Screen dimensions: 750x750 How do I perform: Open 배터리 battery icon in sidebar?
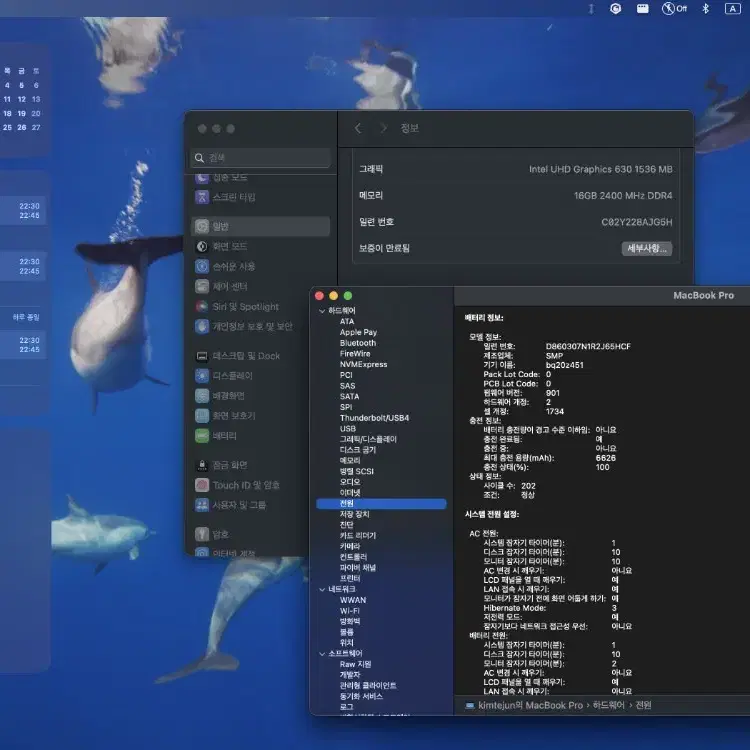(202, 436)
